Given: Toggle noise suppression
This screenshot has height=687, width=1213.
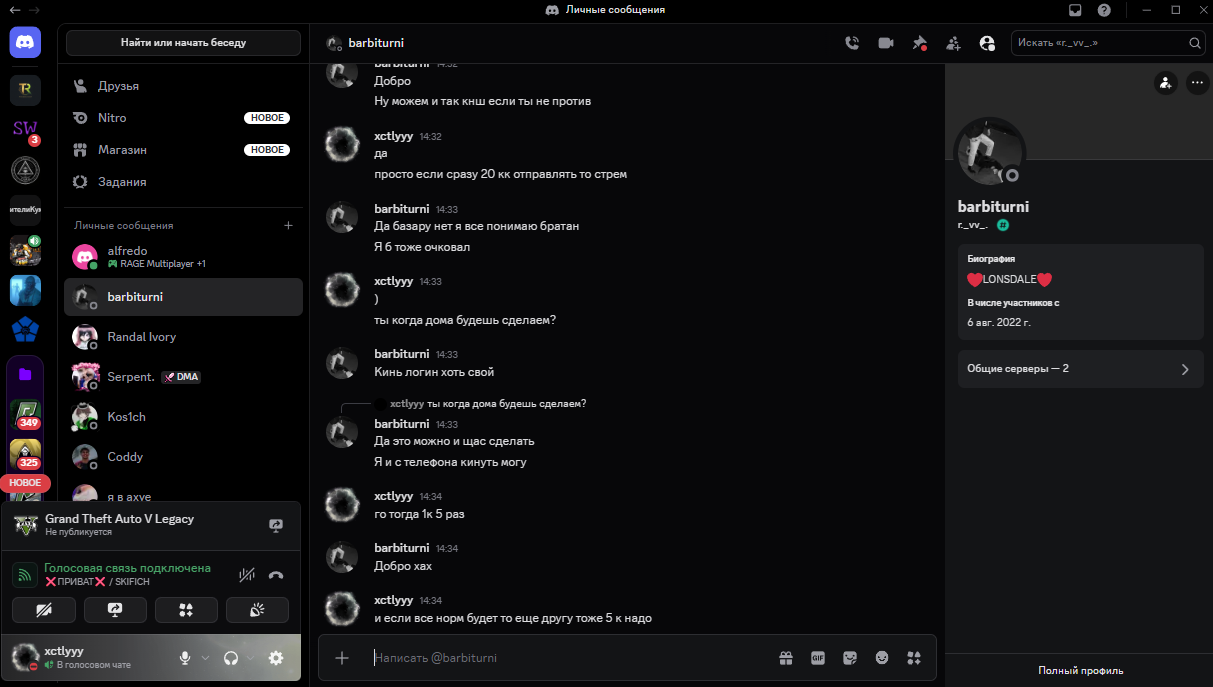Looking at the screenshot, I should coord(247,575).
